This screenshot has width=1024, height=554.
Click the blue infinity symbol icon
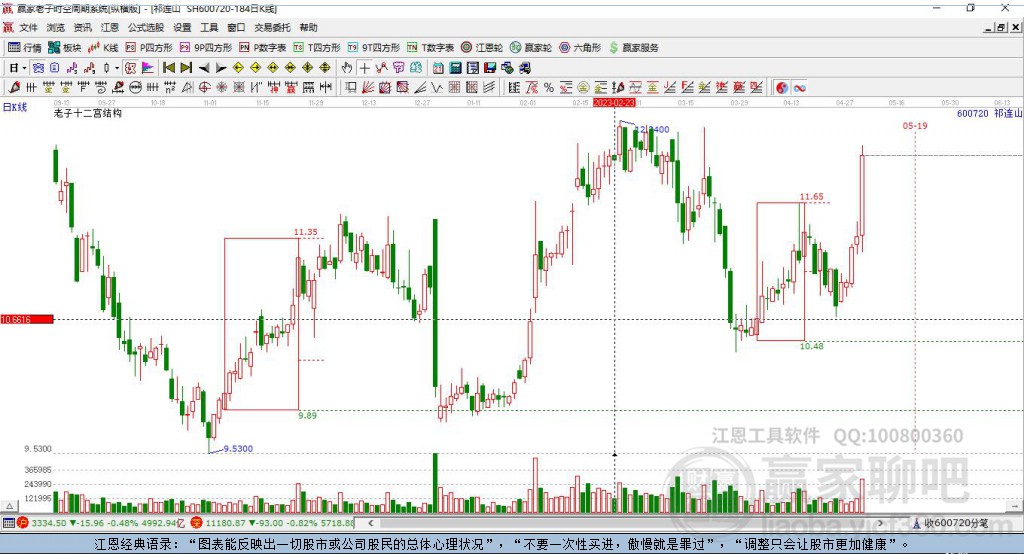pyautogui.click(x=799, y=88)
